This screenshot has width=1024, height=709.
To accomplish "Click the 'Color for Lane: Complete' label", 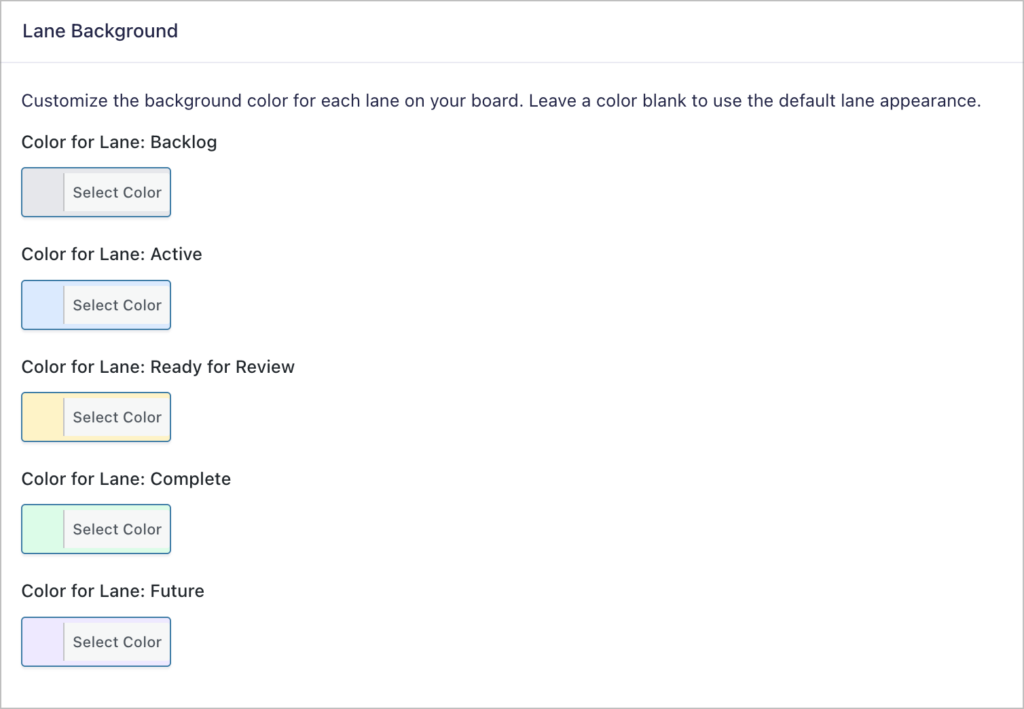I will (x=126, y=479).
